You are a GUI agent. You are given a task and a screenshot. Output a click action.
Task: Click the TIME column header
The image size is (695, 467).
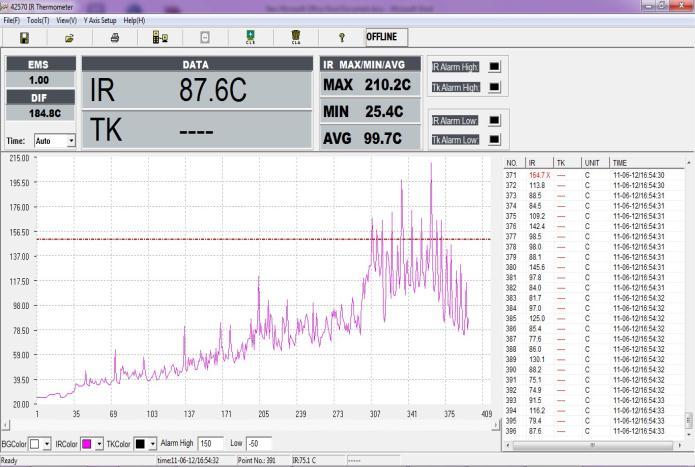646,163
